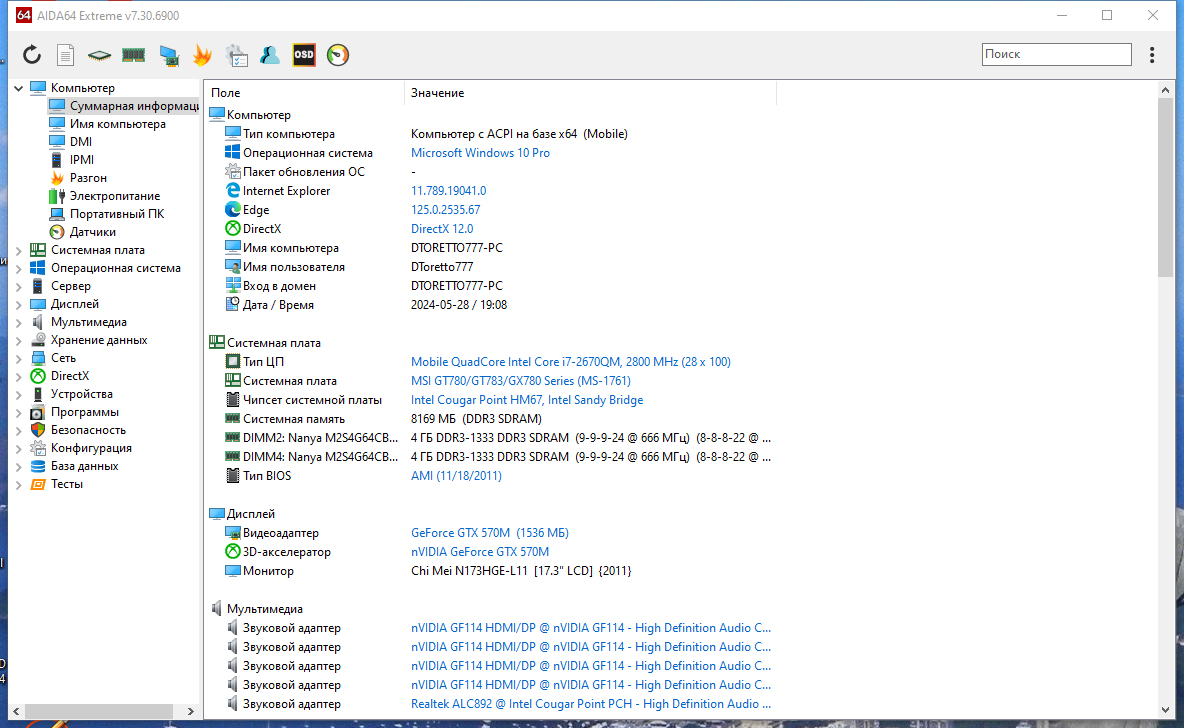Viewport: 1184px width, 728px height.
Task: Select Тесты in the tree
Action: coord(66,484)
